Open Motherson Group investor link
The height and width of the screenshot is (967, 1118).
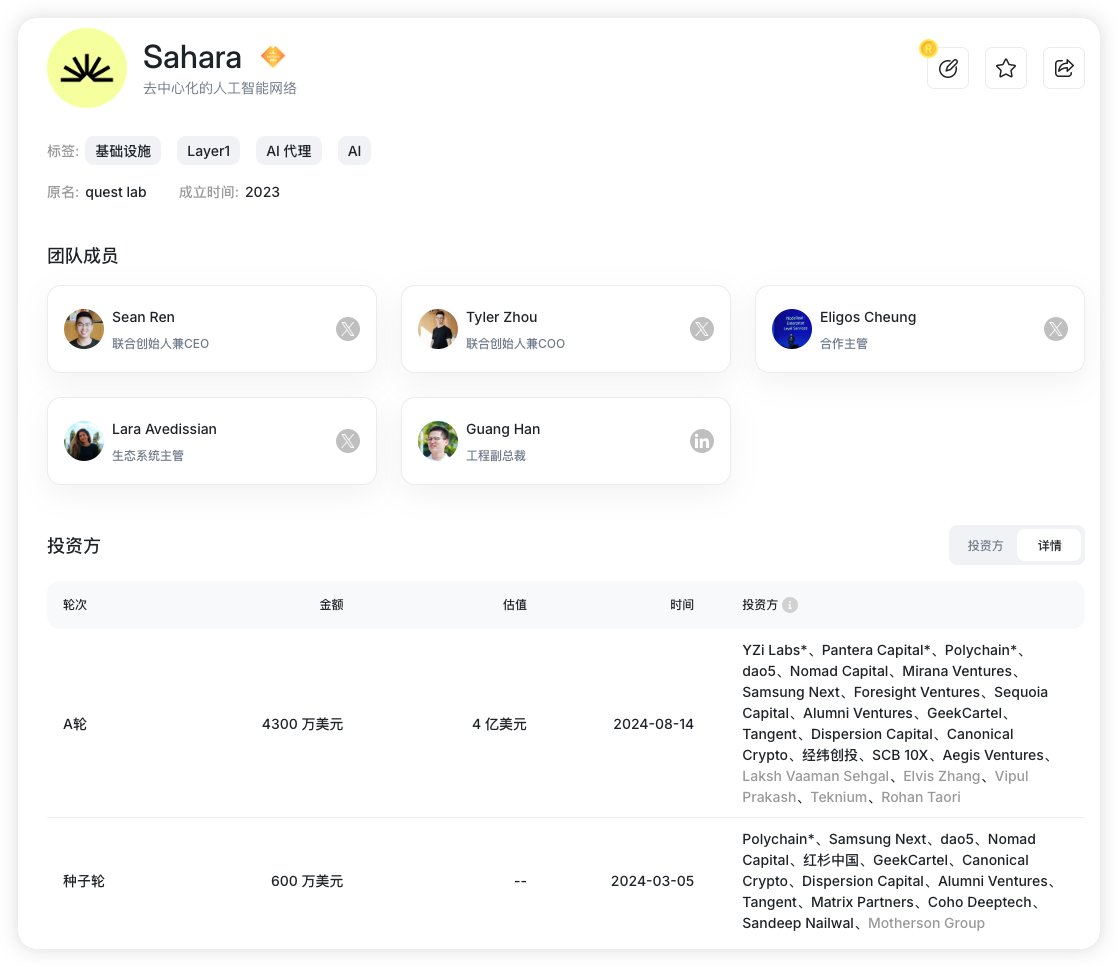[926, 923]
